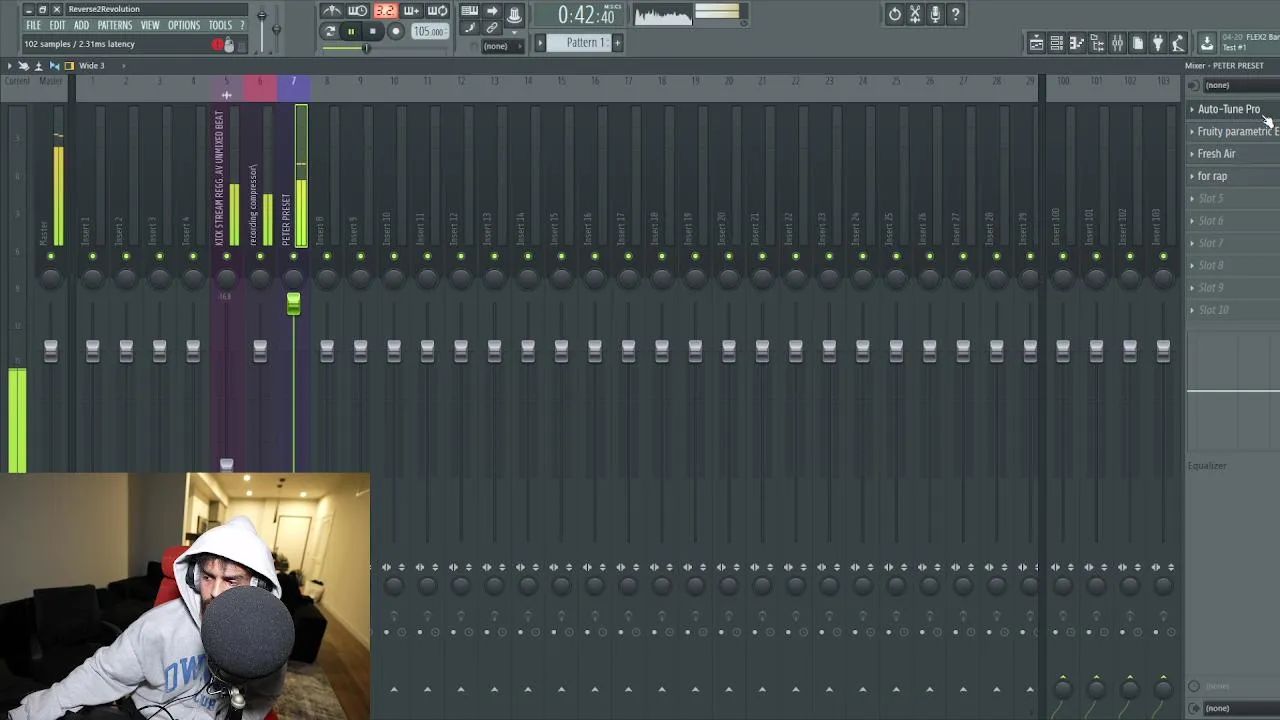Click the link multi-controller icon
Screen dimensions: 1280x720
point(492,29)
